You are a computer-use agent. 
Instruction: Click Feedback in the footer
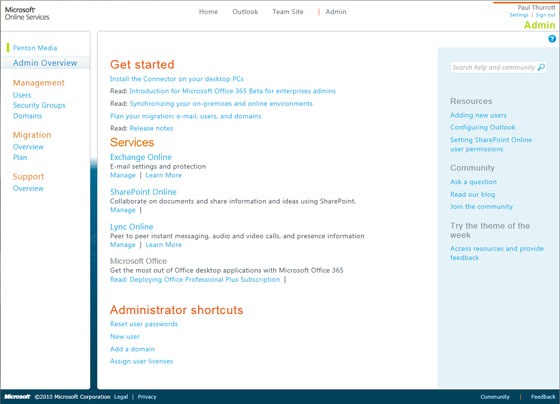click(543, 396)
